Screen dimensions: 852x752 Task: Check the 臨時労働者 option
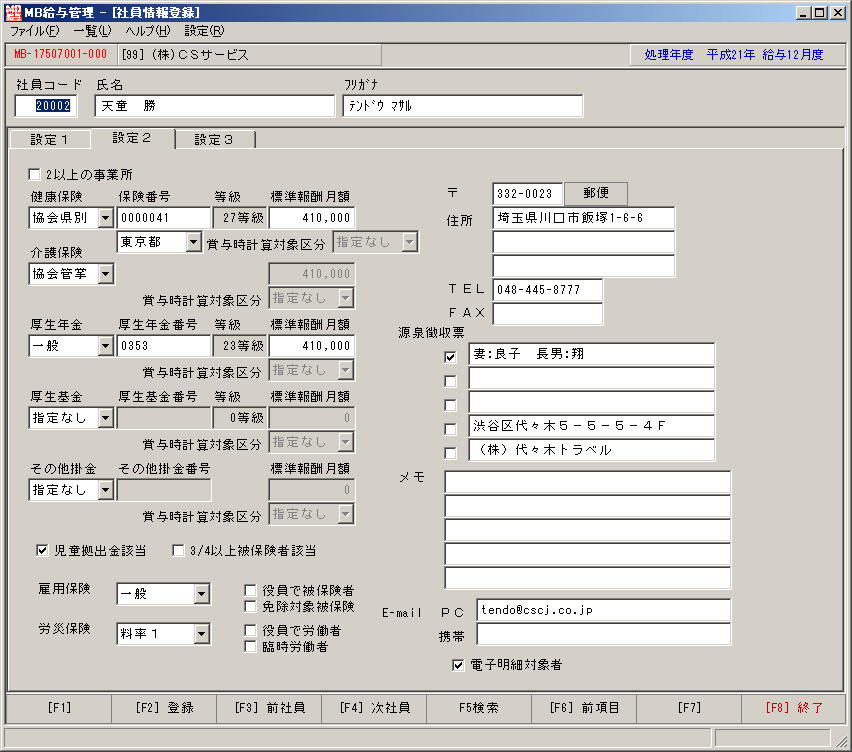click(250, 647)
